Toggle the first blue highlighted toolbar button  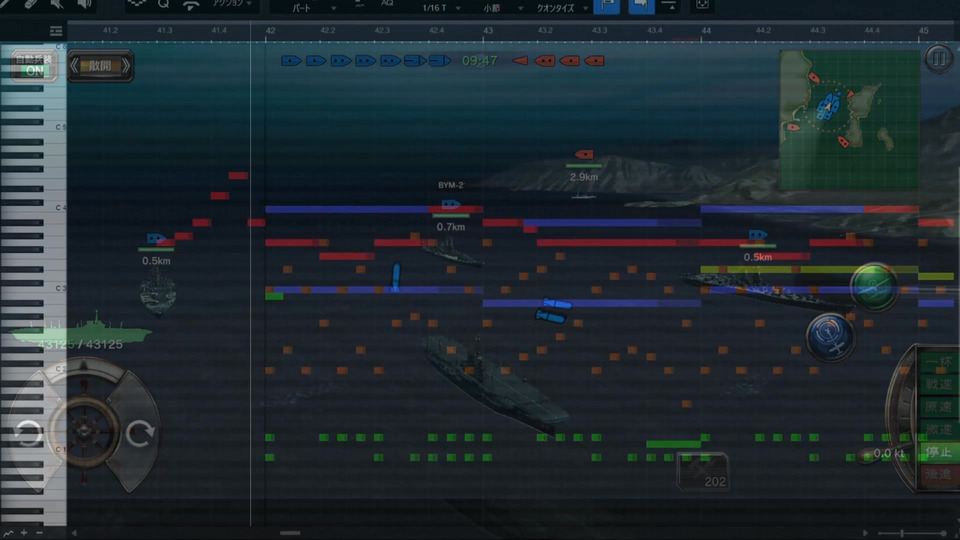click(607, 6)
